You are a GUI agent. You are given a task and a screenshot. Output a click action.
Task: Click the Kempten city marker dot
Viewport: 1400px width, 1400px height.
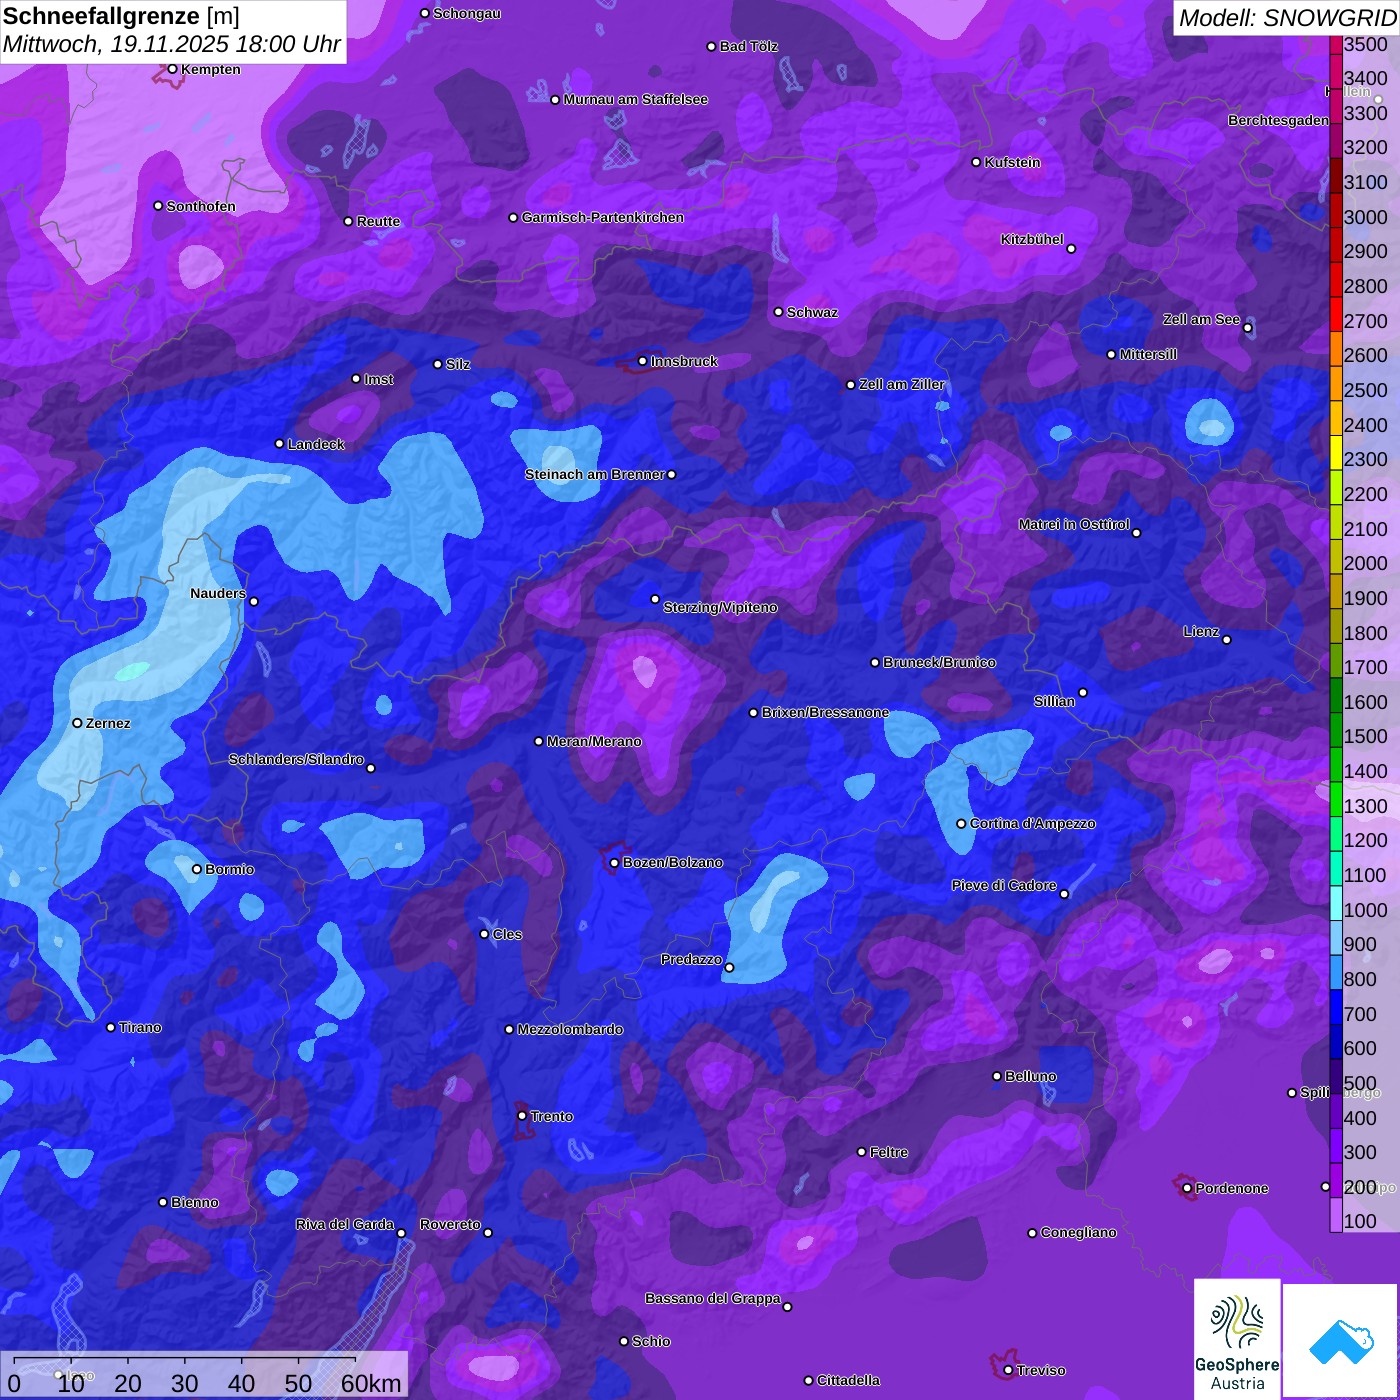(172, 69)
